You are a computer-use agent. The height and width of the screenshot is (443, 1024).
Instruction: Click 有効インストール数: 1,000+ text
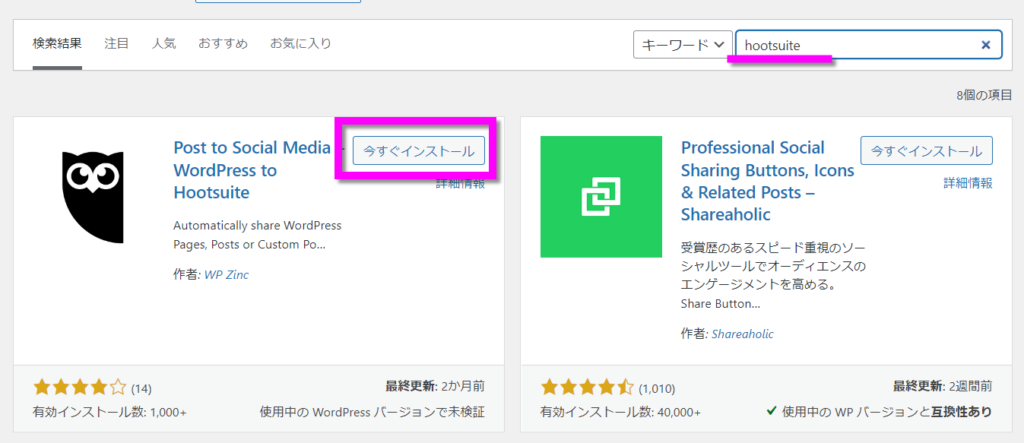(110, 413)
